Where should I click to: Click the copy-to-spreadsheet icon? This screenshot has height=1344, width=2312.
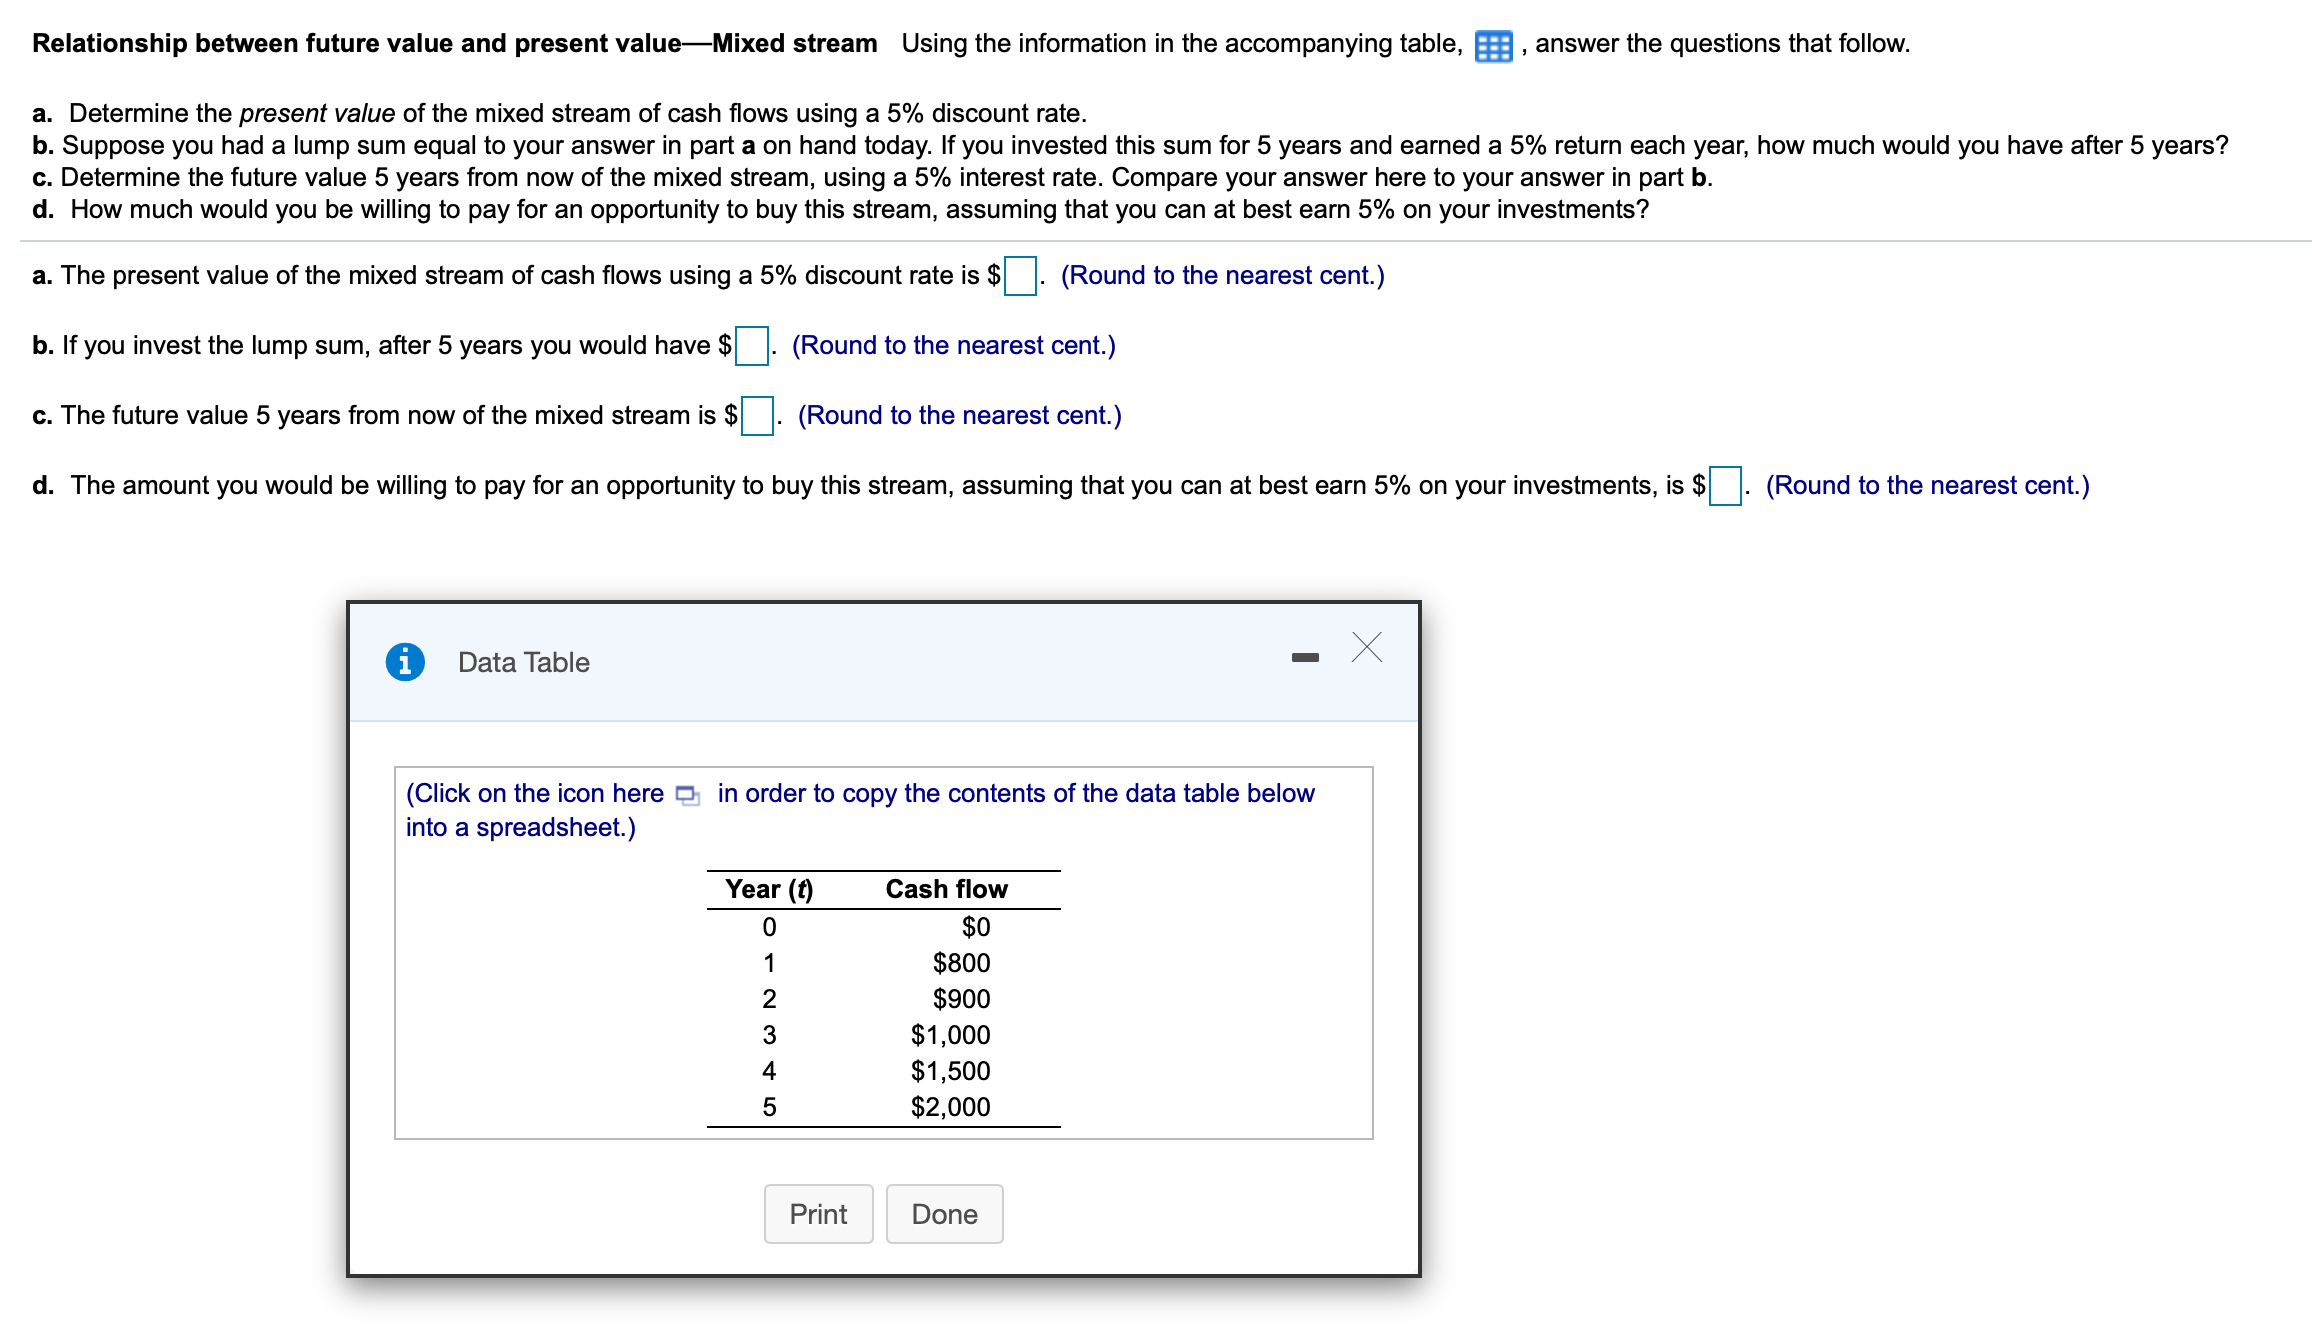pos(688,795)
